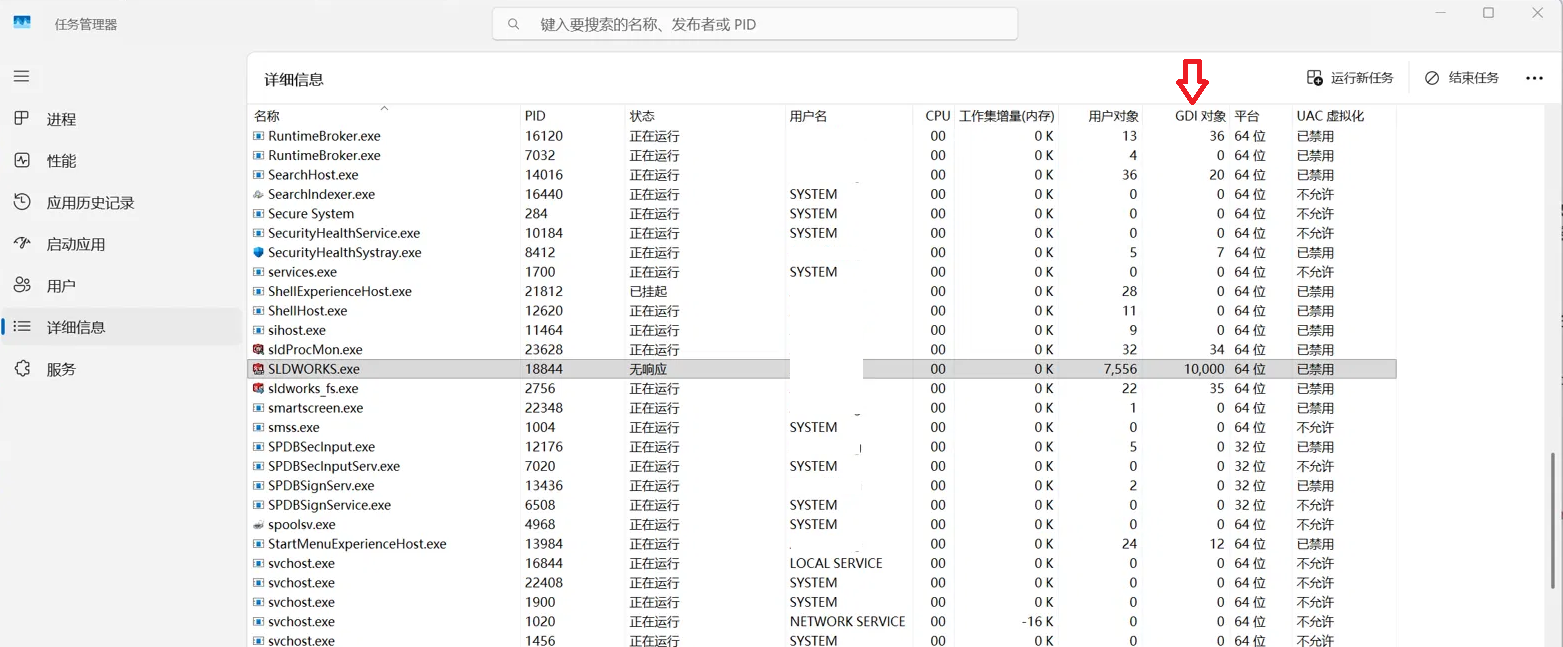Select svchost.exe row with PID 22408

[x=822, y=583]
